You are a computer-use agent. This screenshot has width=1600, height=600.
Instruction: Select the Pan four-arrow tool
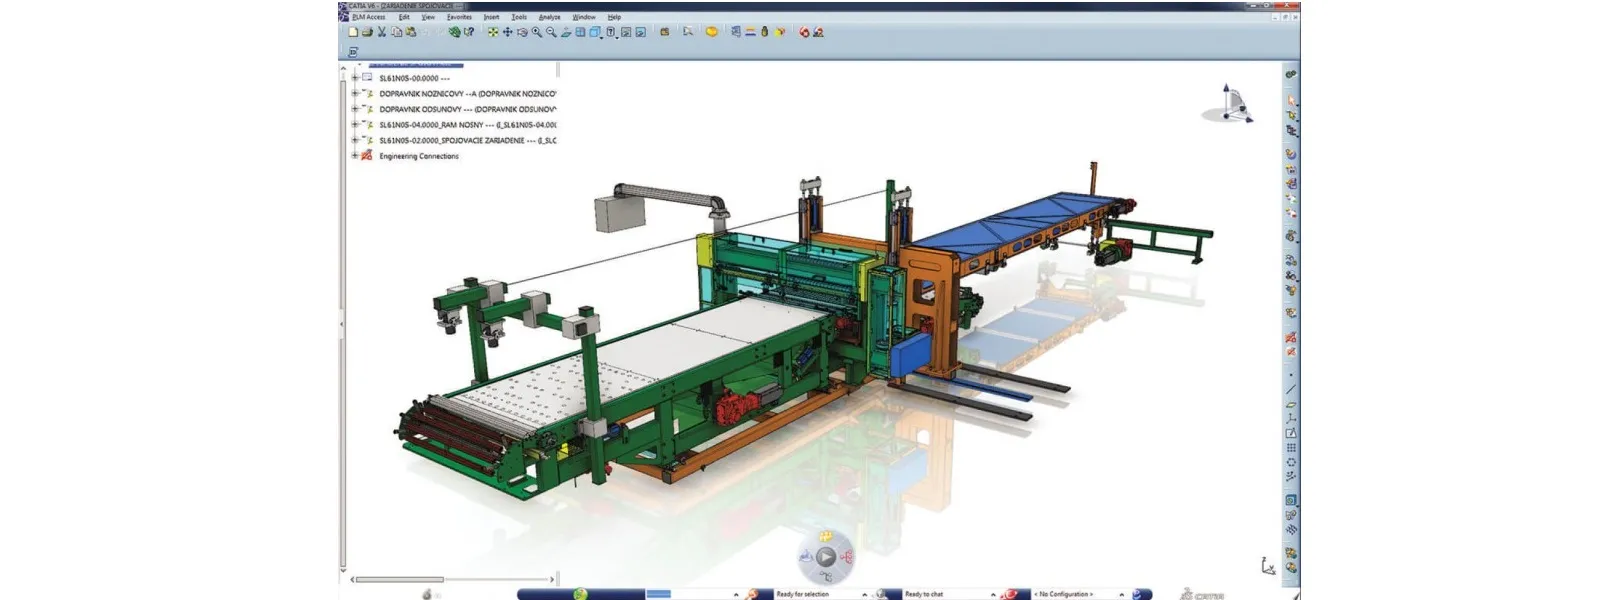(x=508, y=32)
